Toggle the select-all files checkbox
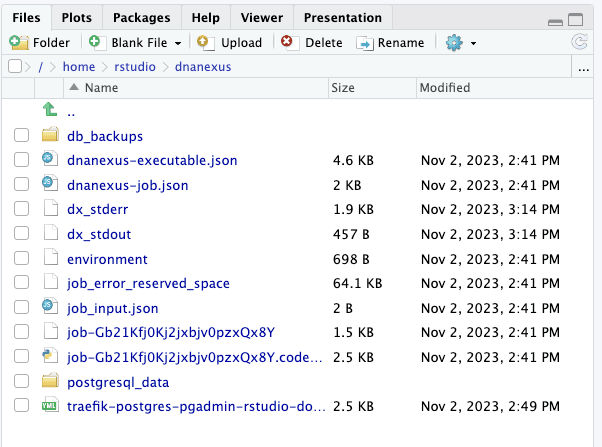The image size is (602, 447). (15, 66)
